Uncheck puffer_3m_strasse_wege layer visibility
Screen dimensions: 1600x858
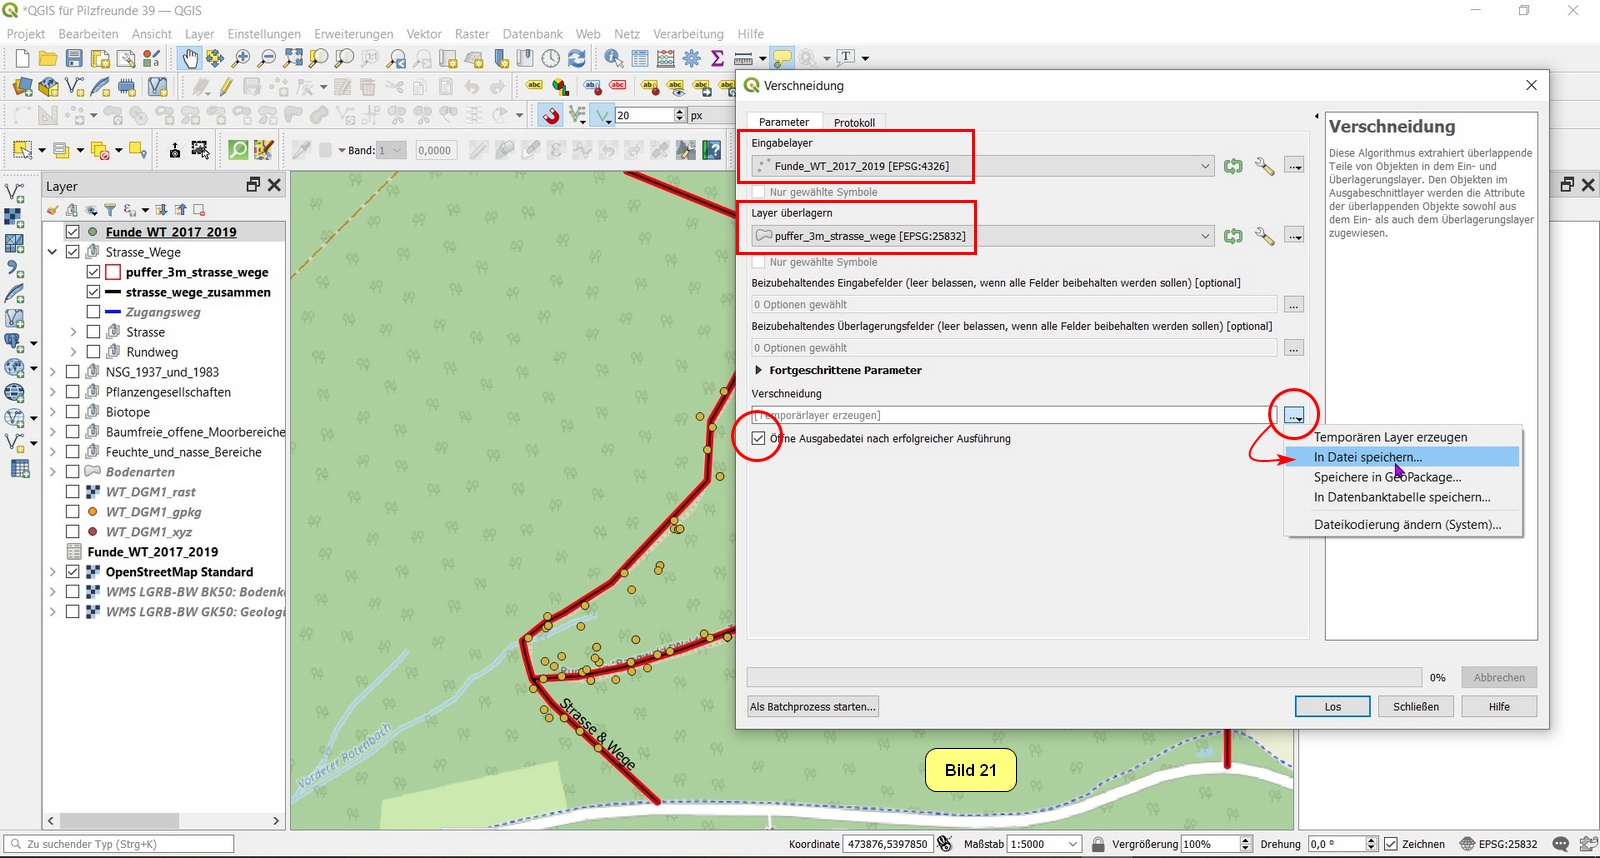93,272
